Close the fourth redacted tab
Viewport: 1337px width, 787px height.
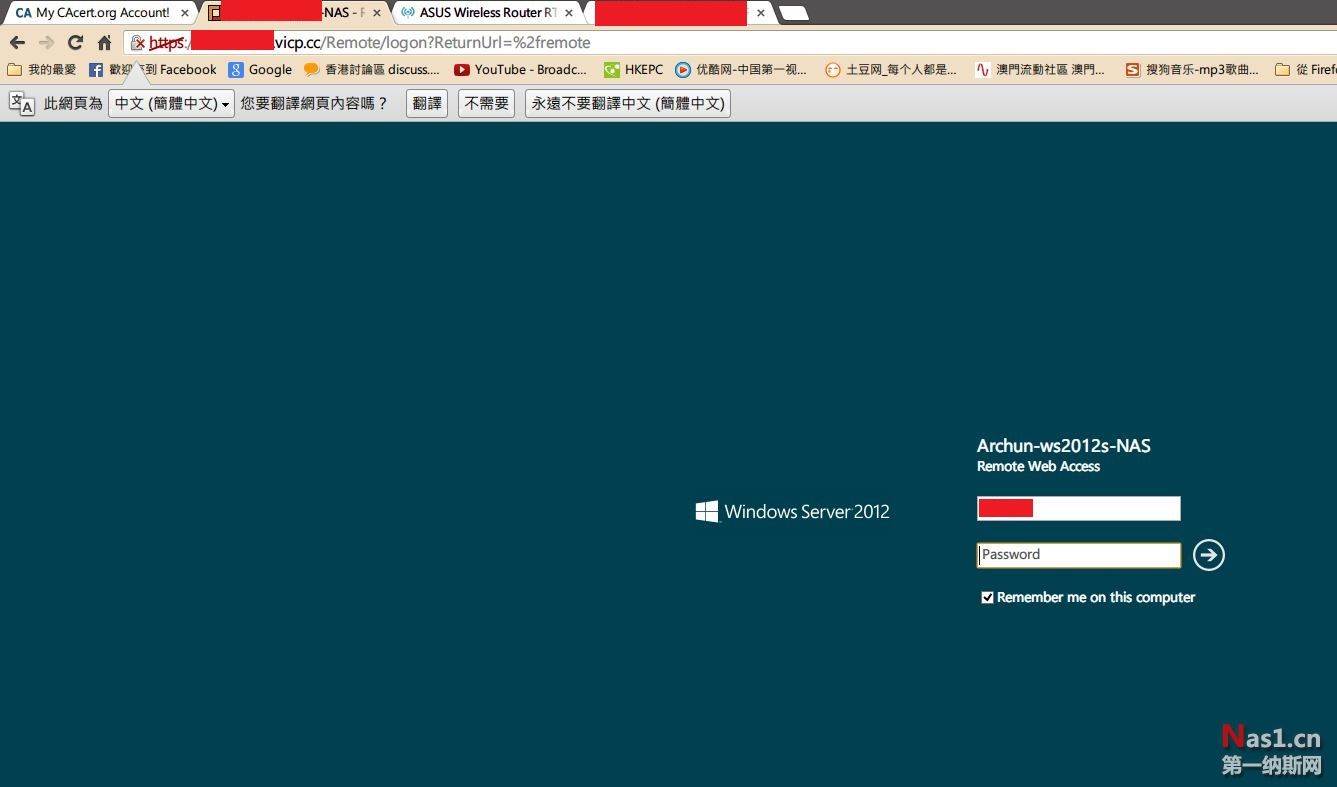click(761, 13)
